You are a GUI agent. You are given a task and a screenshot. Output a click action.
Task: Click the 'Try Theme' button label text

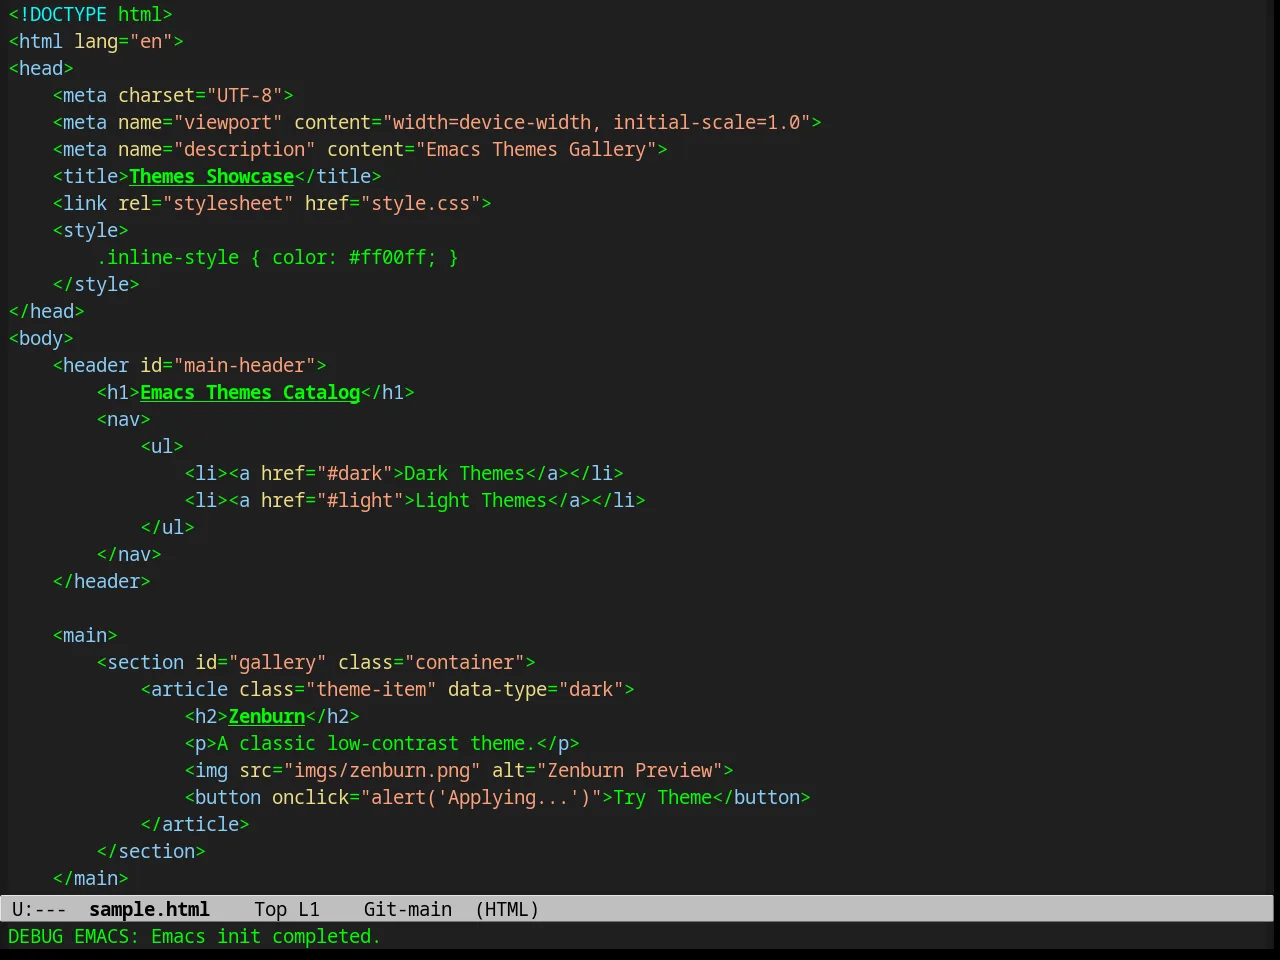tap(663, 797)
